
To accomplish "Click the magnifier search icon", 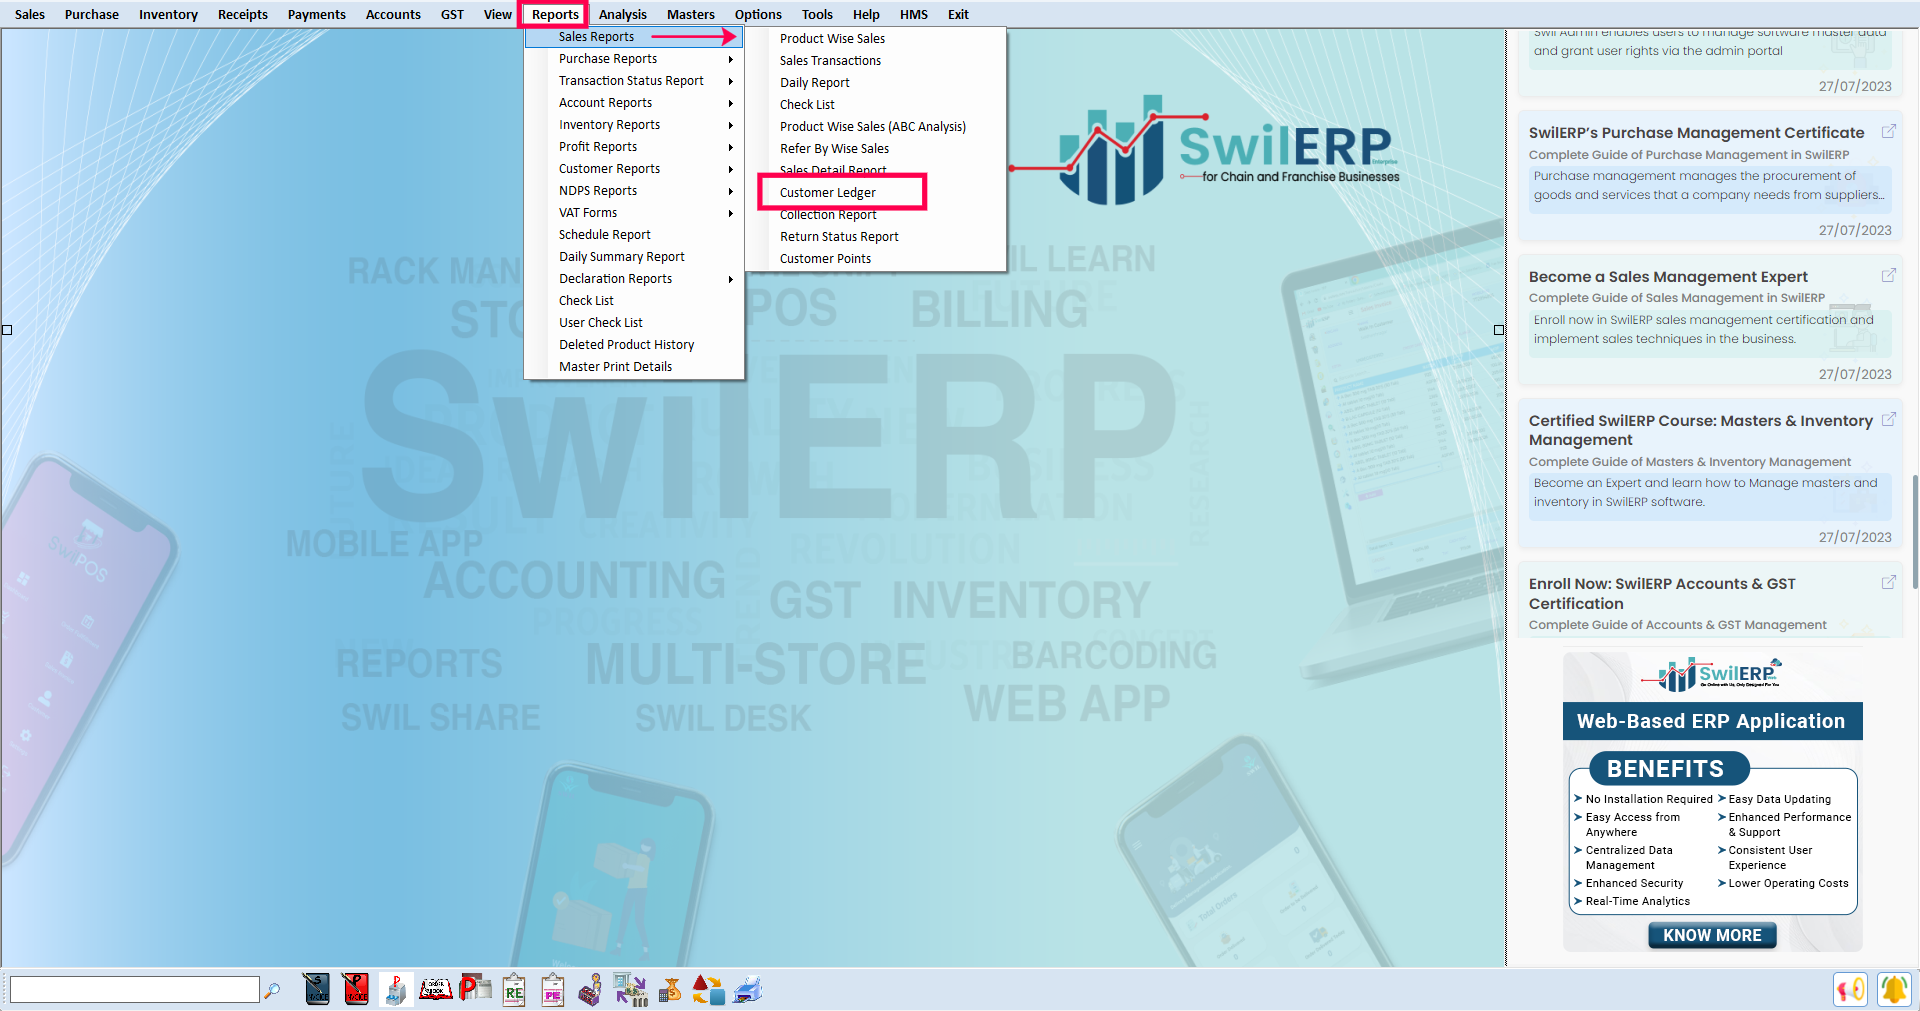I will coord(272,990).
